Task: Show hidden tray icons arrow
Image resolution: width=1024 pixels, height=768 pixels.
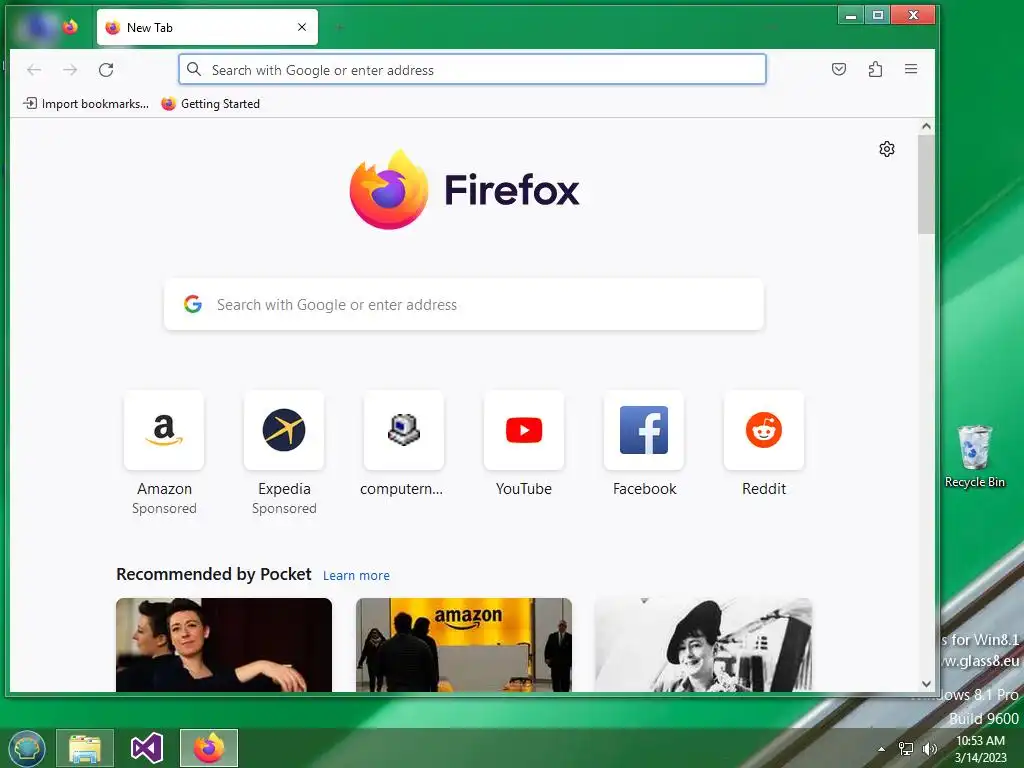Action: (882, 749)
